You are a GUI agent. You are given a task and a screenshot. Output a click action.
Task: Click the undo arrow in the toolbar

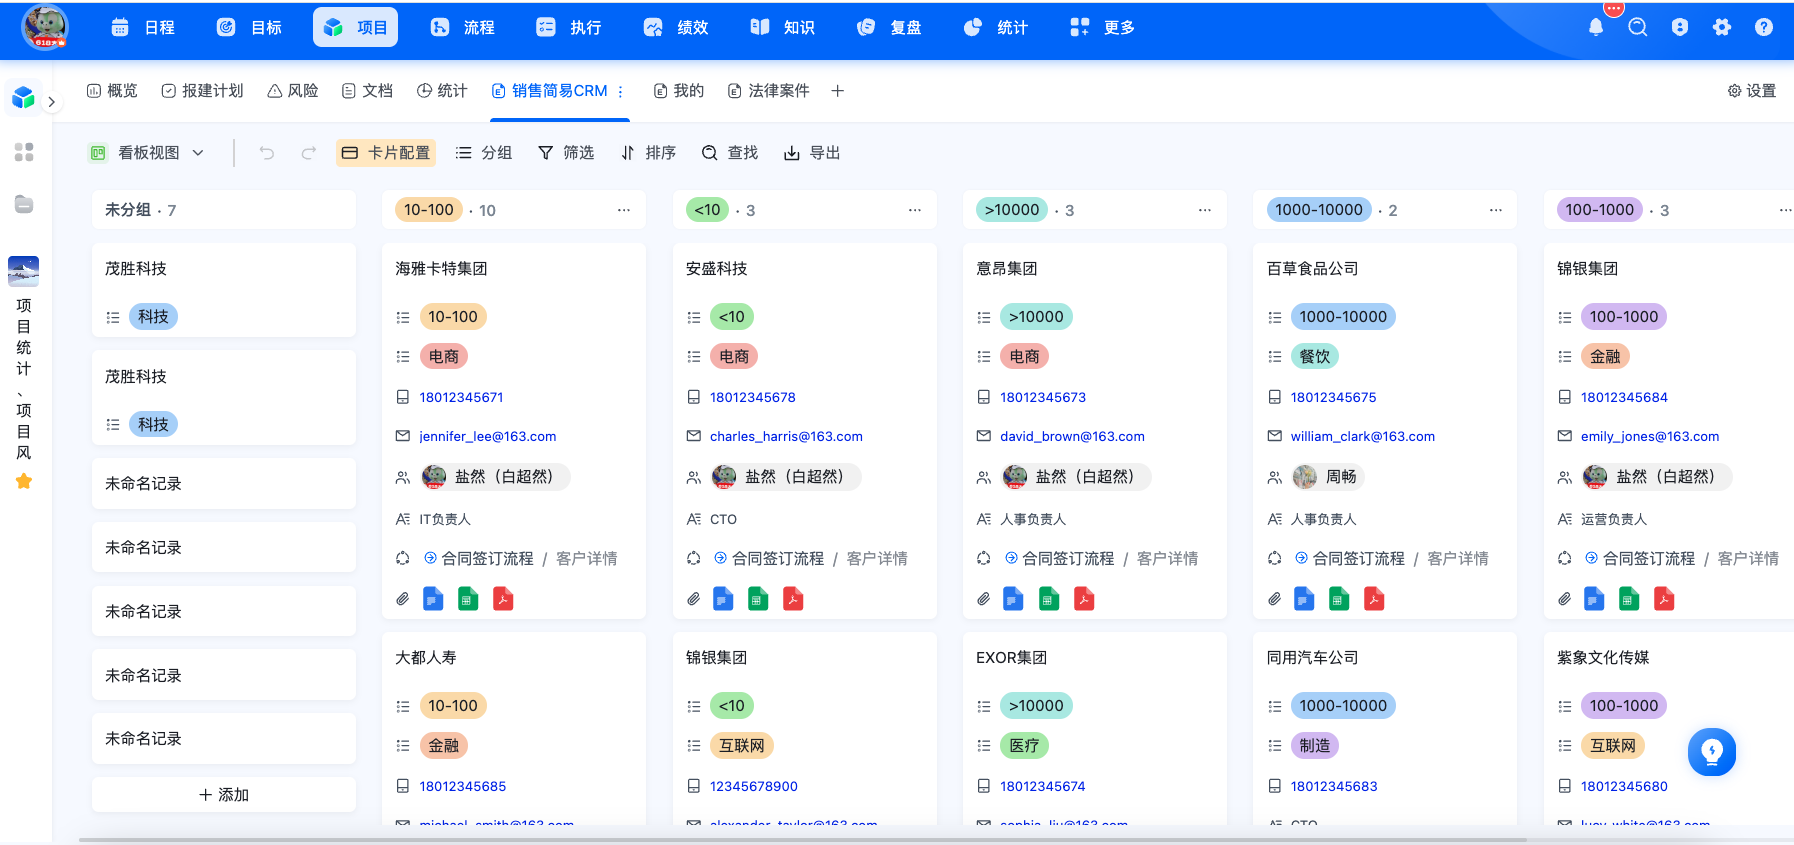click(x=267, y=153)
